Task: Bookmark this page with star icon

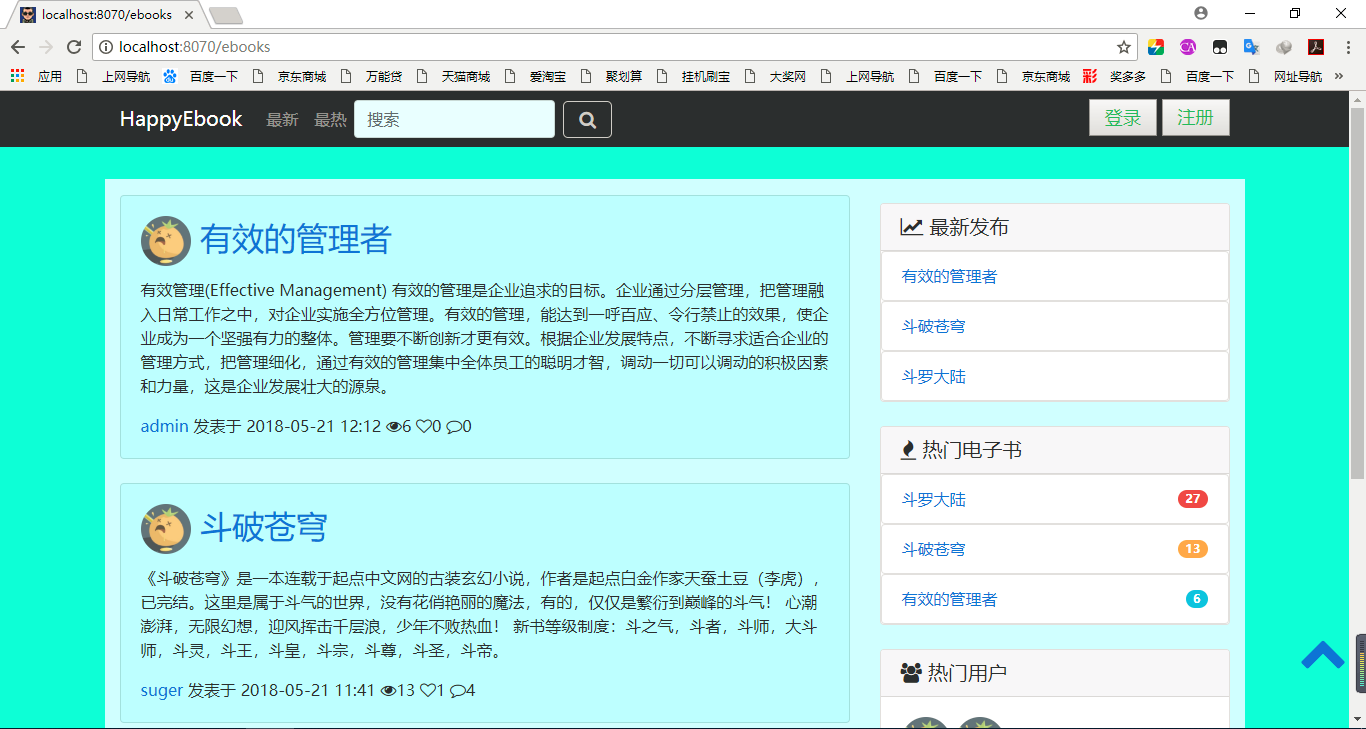Action: pyautogui.click(x=1124, y=47)
